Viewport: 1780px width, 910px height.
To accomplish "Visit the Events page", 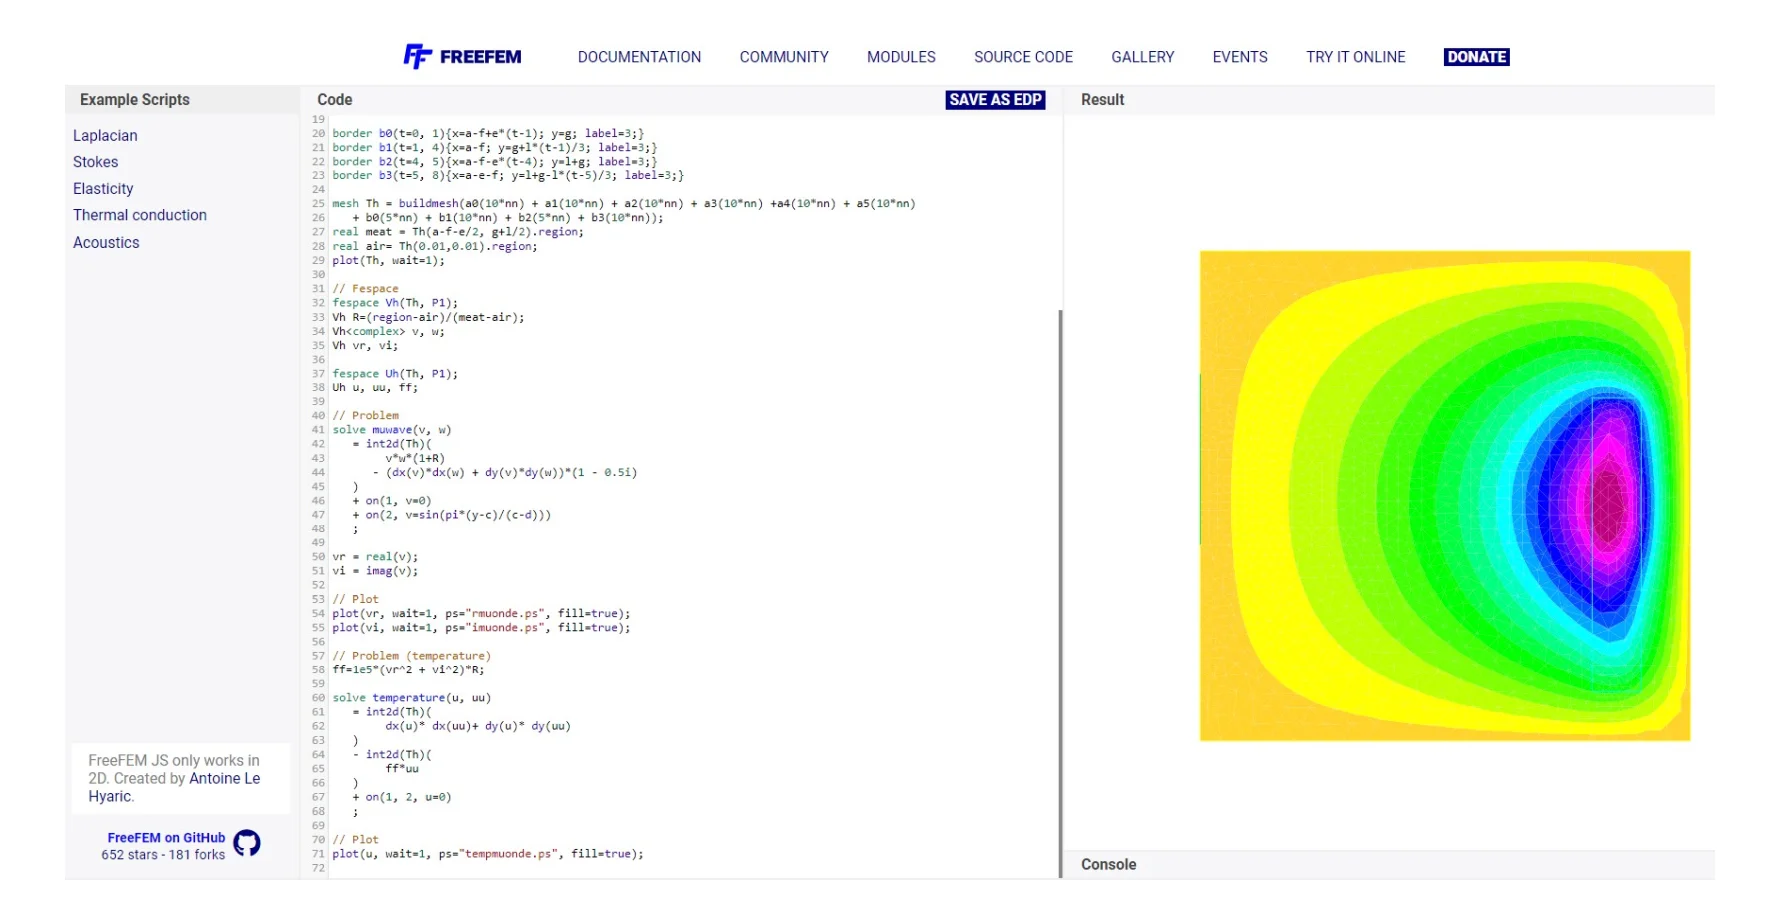I will 1240,57.
